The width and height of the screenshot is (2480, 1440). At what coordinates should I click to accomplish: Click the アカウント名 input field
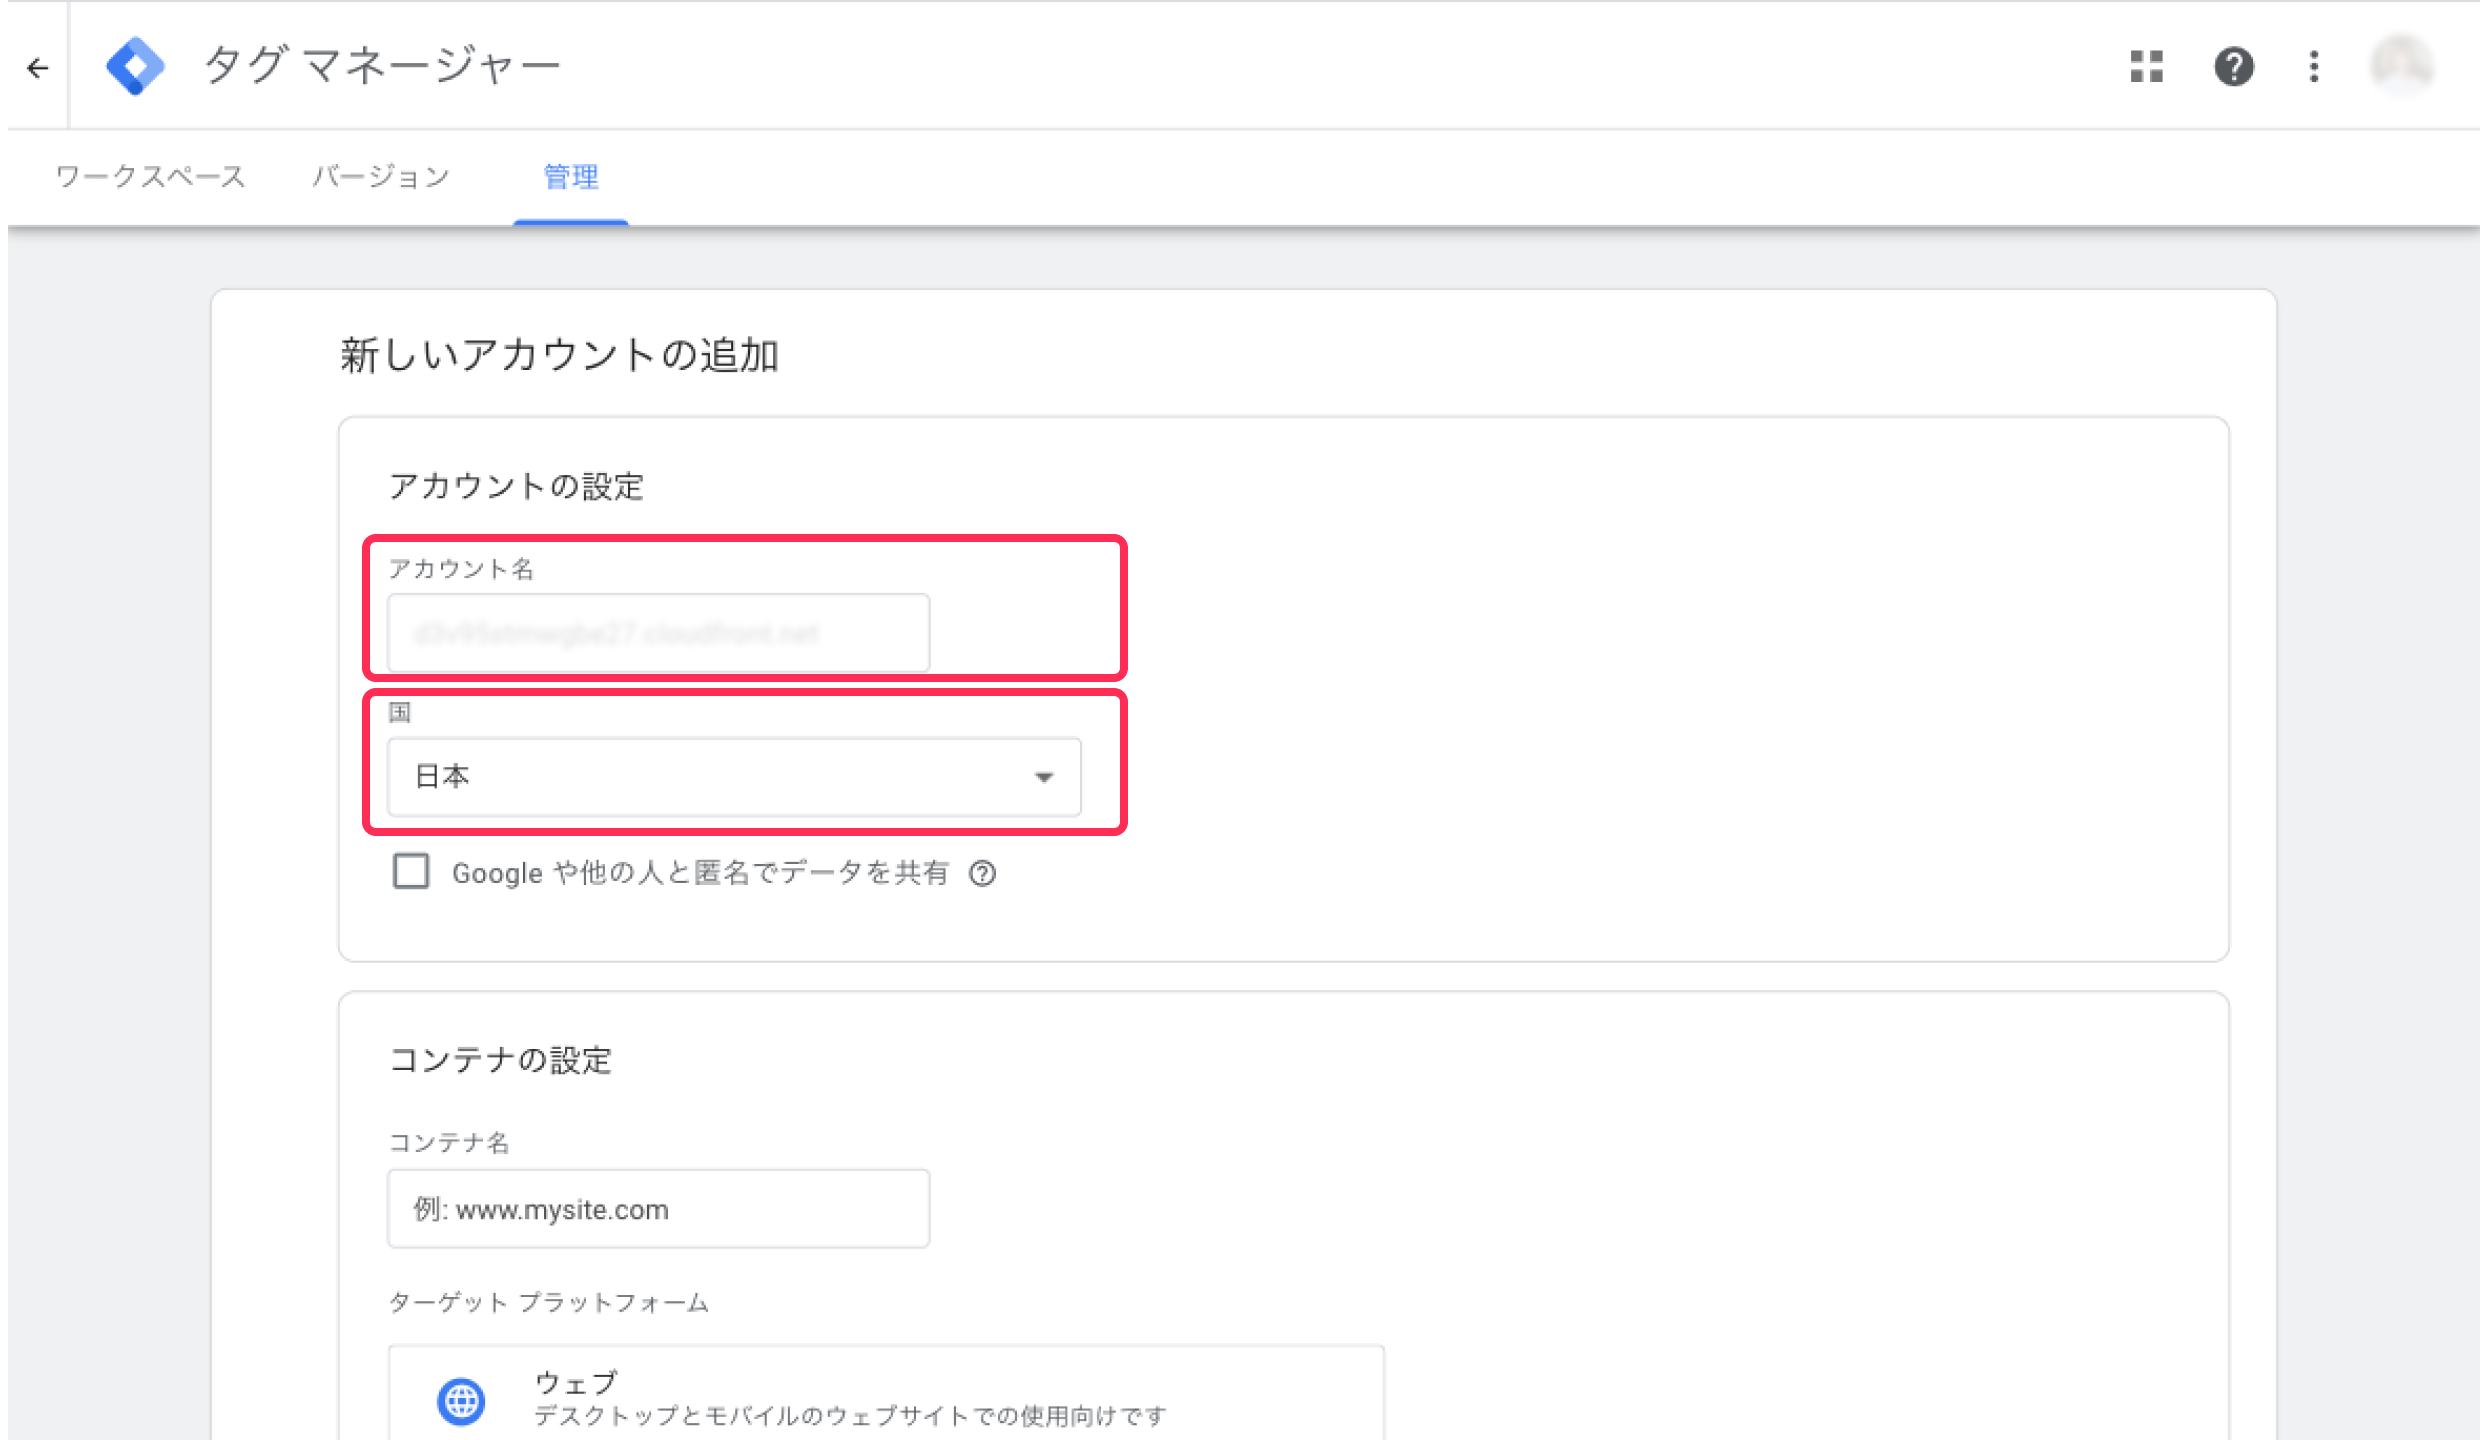[x=658, y=633]
